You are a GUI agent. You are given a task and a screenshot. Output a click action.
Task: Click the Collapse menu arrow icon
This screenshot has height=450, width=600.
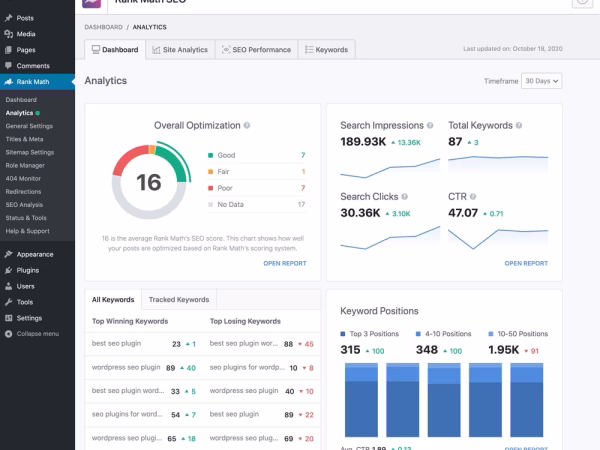pyautogui.click(x=8, y=334)
